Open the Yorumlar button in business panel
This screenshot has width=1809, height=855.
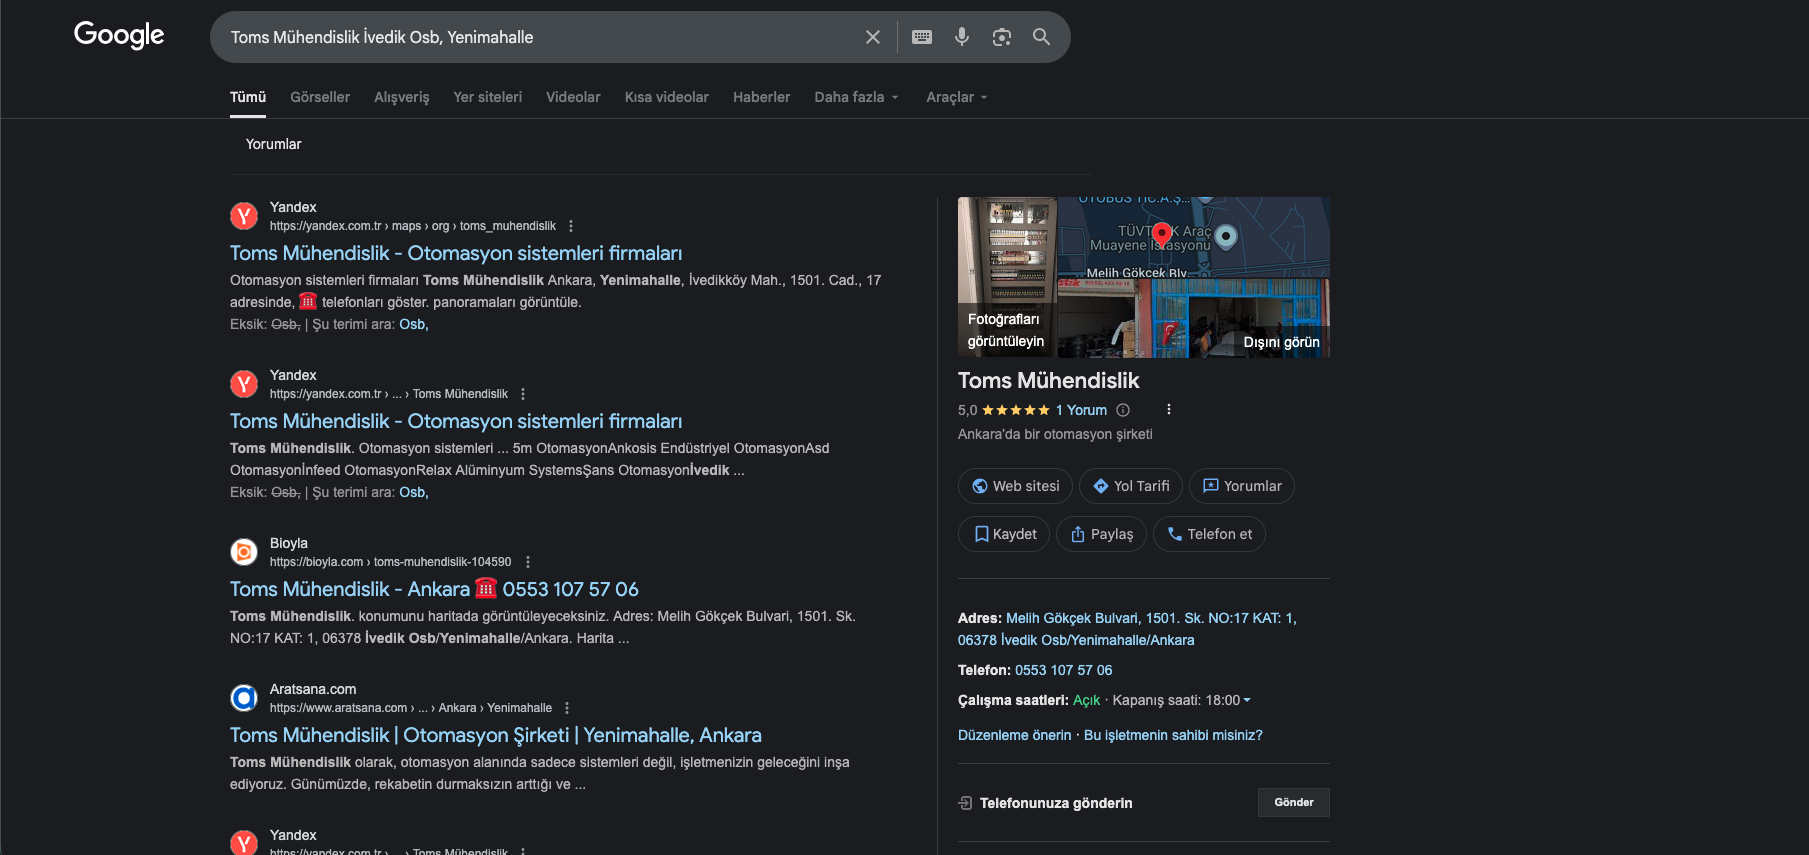click(1241, 486)
